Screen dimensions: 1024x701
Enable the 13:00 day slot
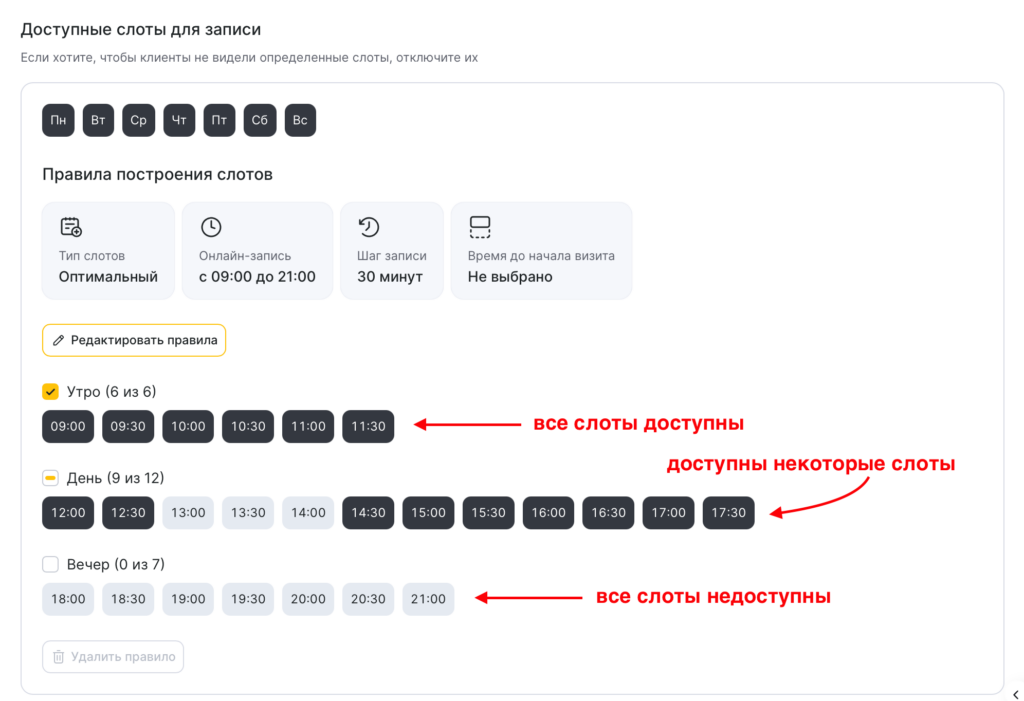[x=188, y=512]
